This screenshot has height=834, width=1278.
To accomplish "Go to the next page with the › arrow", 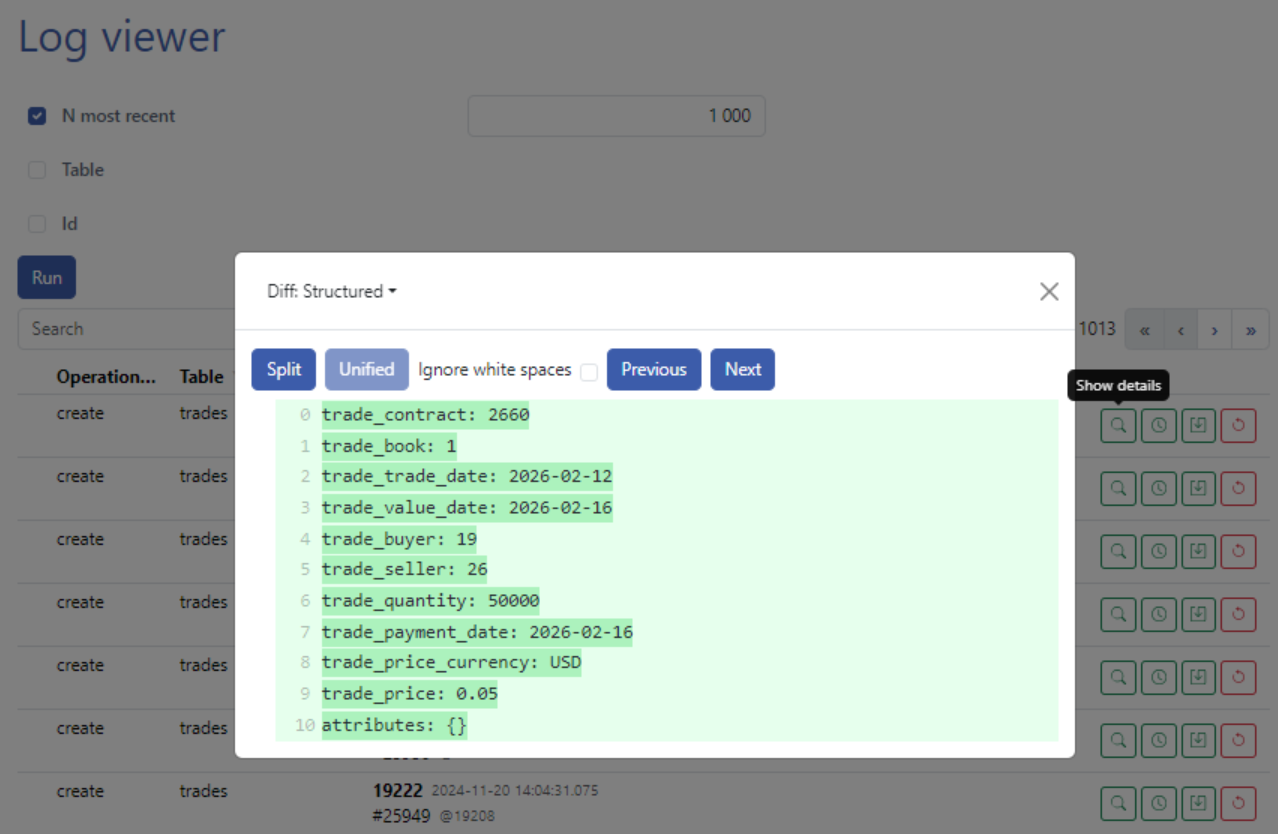I will coord(1214,329).
